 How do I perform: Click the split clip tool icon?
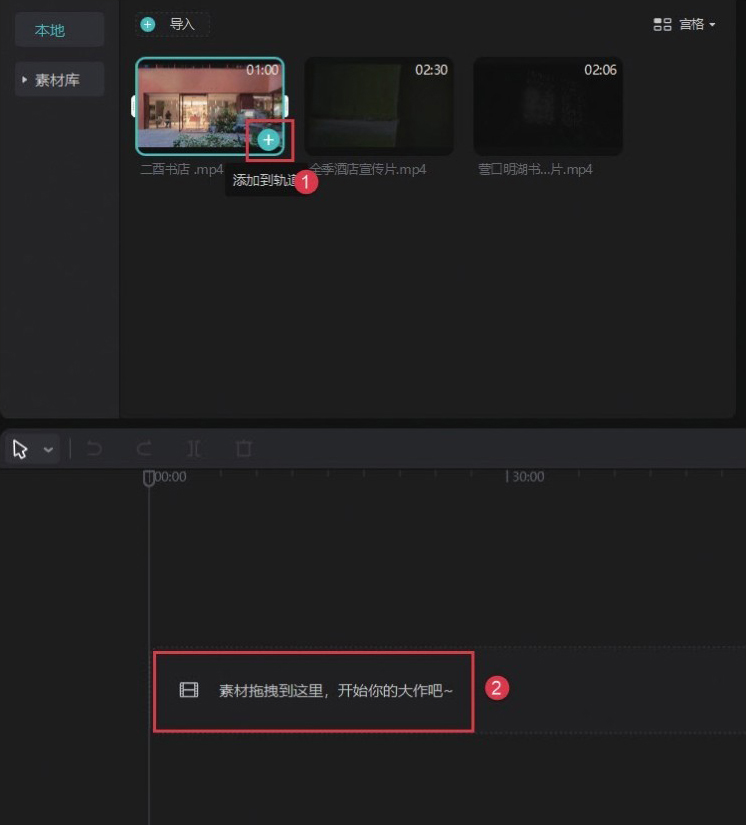[x=194, y=449]
